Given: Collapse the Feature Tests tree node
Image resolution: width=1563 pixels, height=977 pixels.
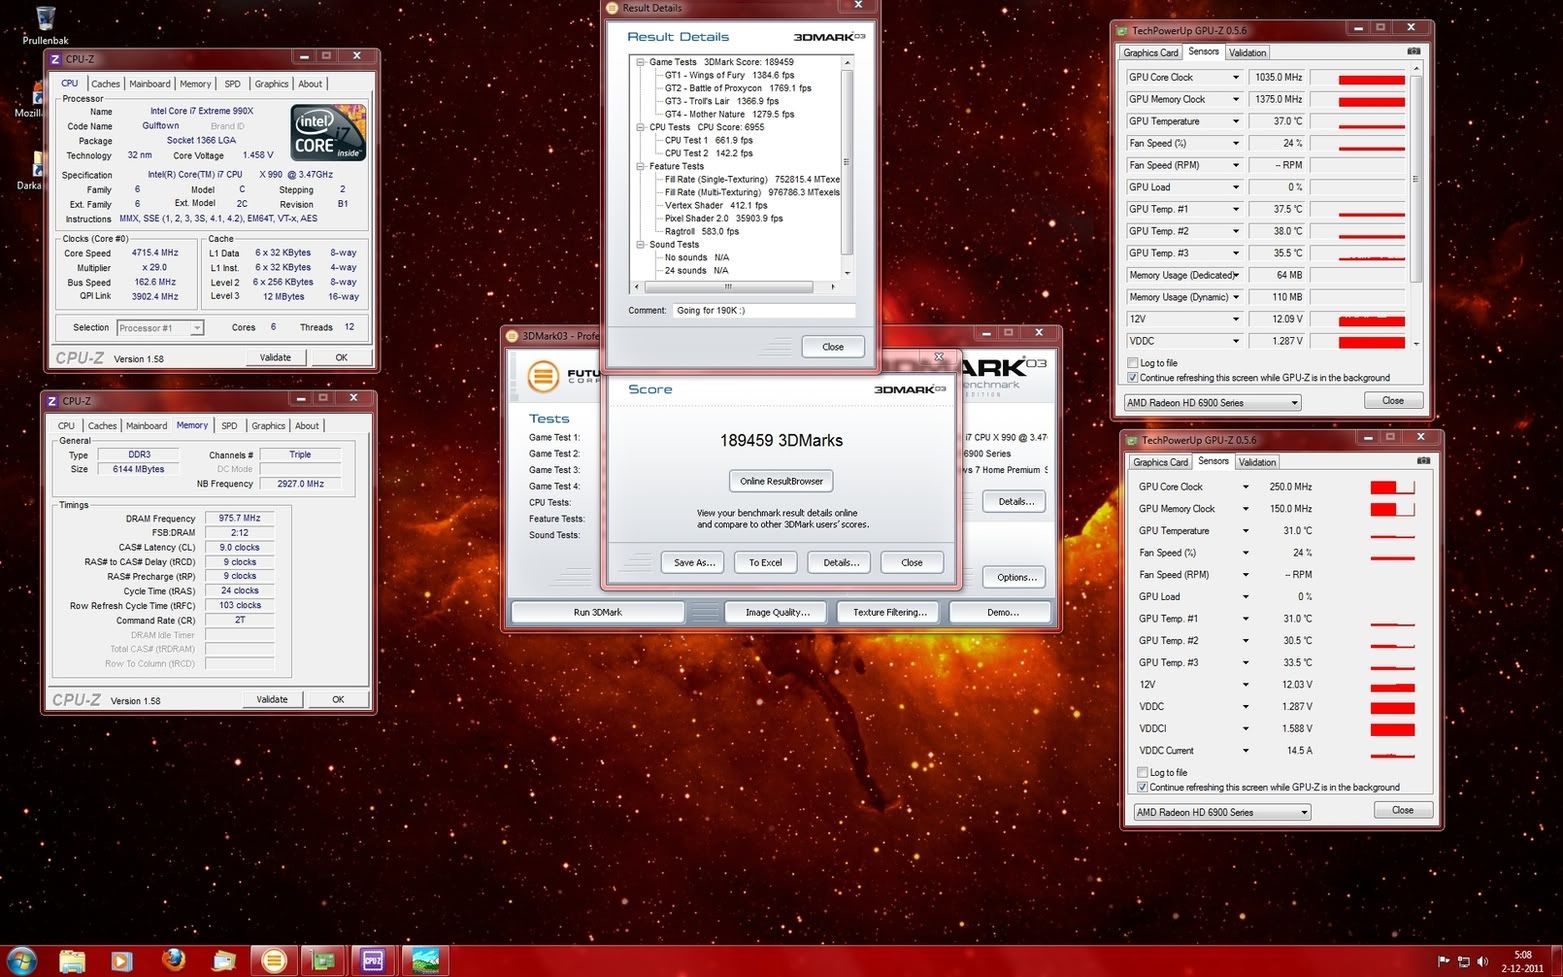Looking at the screenshot, I should 640,166.
